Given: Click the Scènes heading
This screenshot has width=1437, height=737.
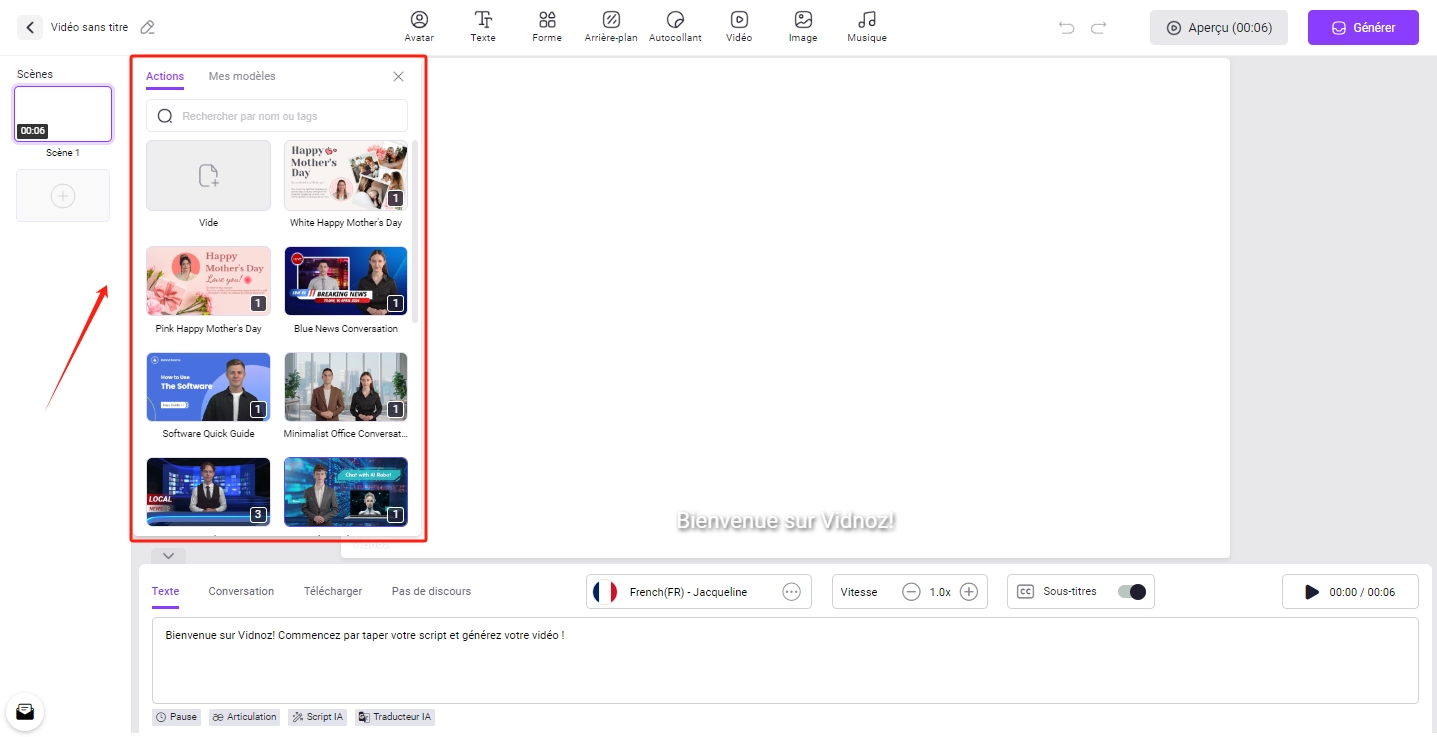Looking at the screenshot, I should pos(35,74).
